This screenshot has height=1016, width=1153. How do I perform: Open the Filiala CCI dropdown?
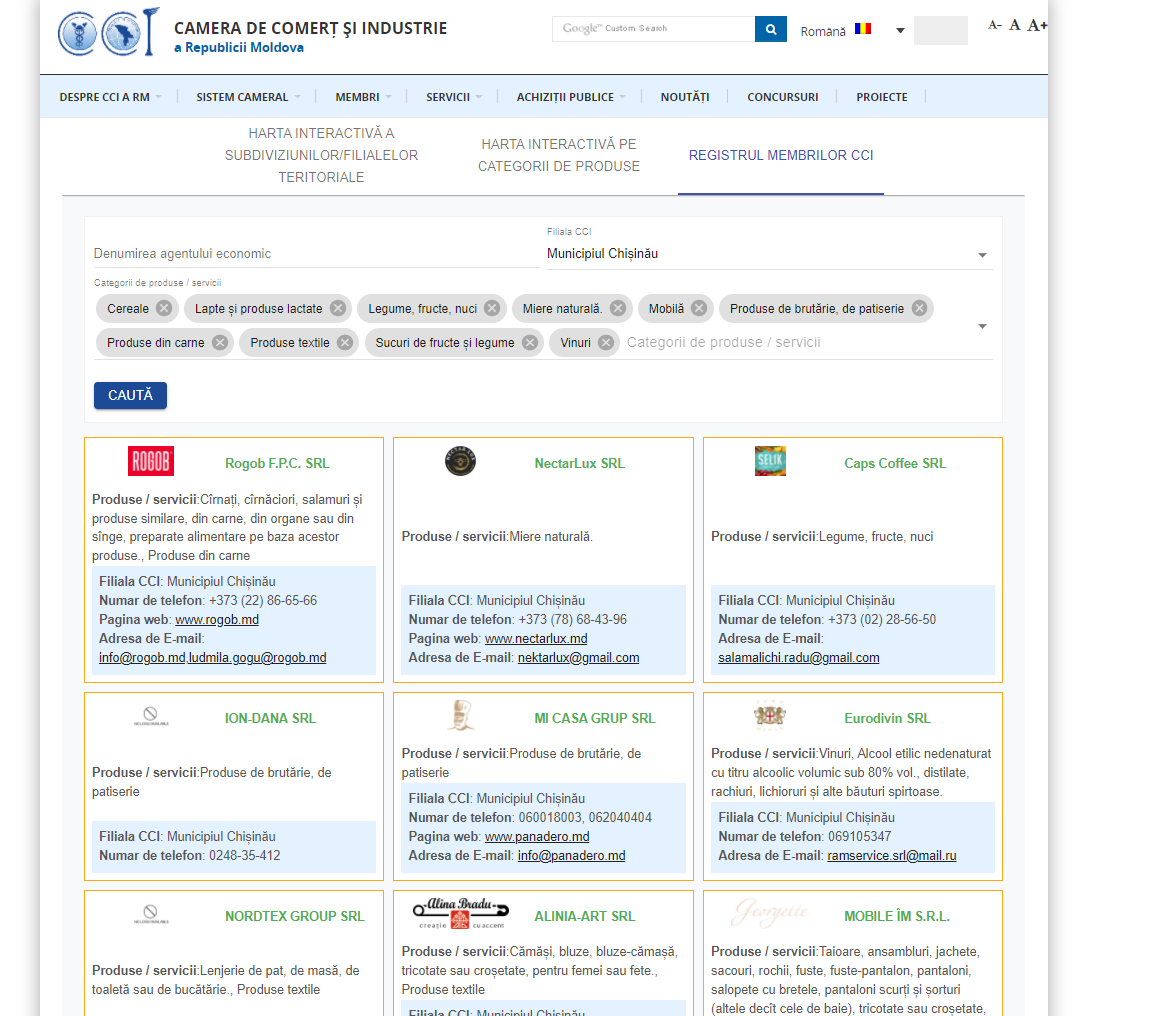pos(768,254)
